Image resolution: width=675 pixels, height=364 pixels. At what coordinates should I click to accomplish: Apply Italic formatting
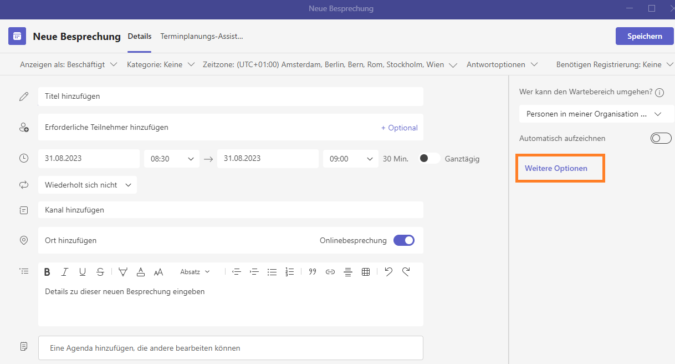[65, 272]
